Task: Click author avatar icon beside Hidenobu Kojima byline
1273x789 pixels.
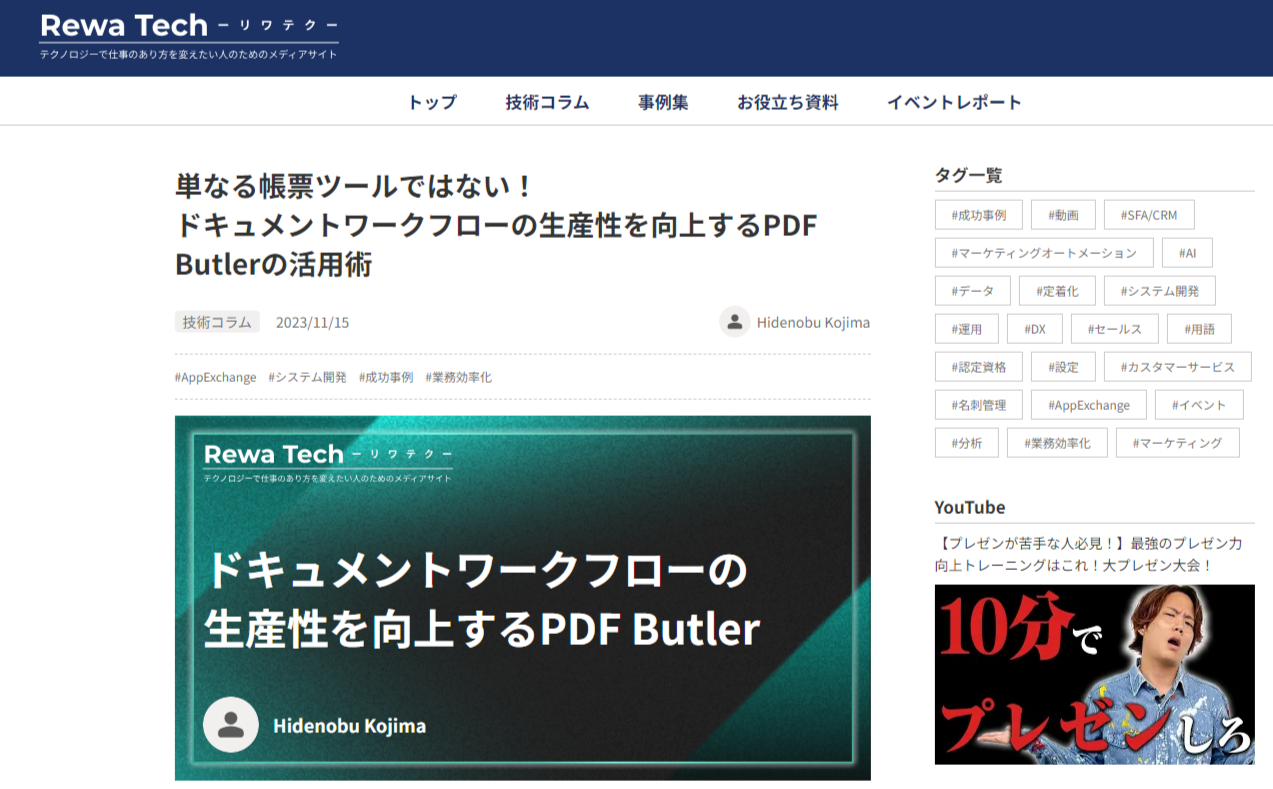Action: point(735,322)
